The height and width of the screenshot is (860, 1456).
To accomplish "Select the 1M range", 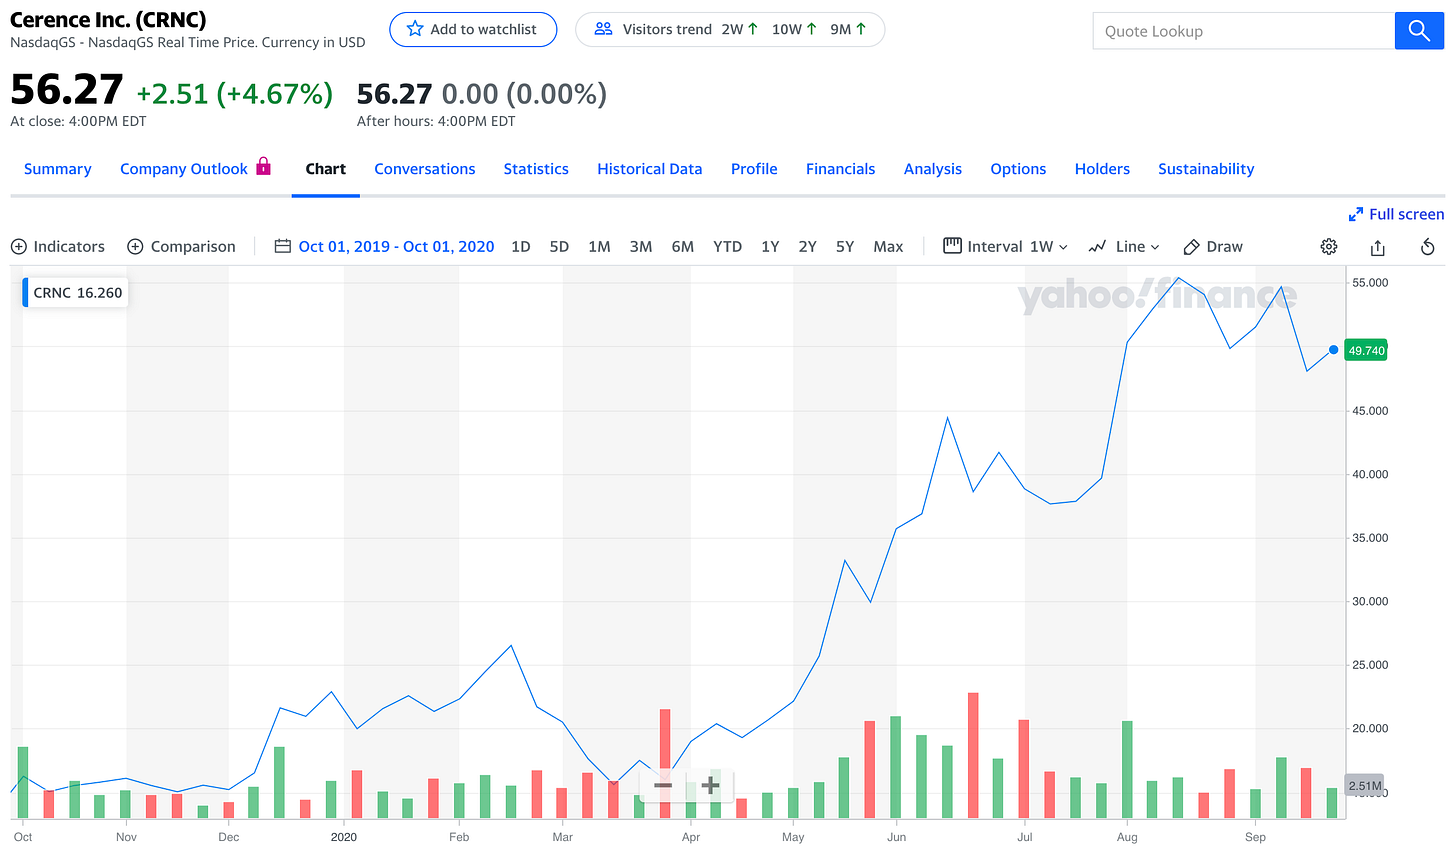I will (599, 246).
